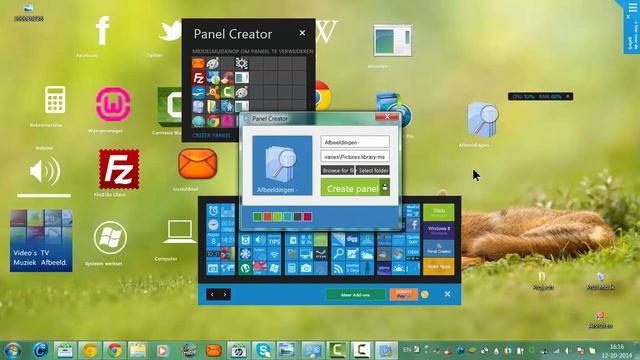
Task: Click the Select folder button
Action: [x=373, y=170]
